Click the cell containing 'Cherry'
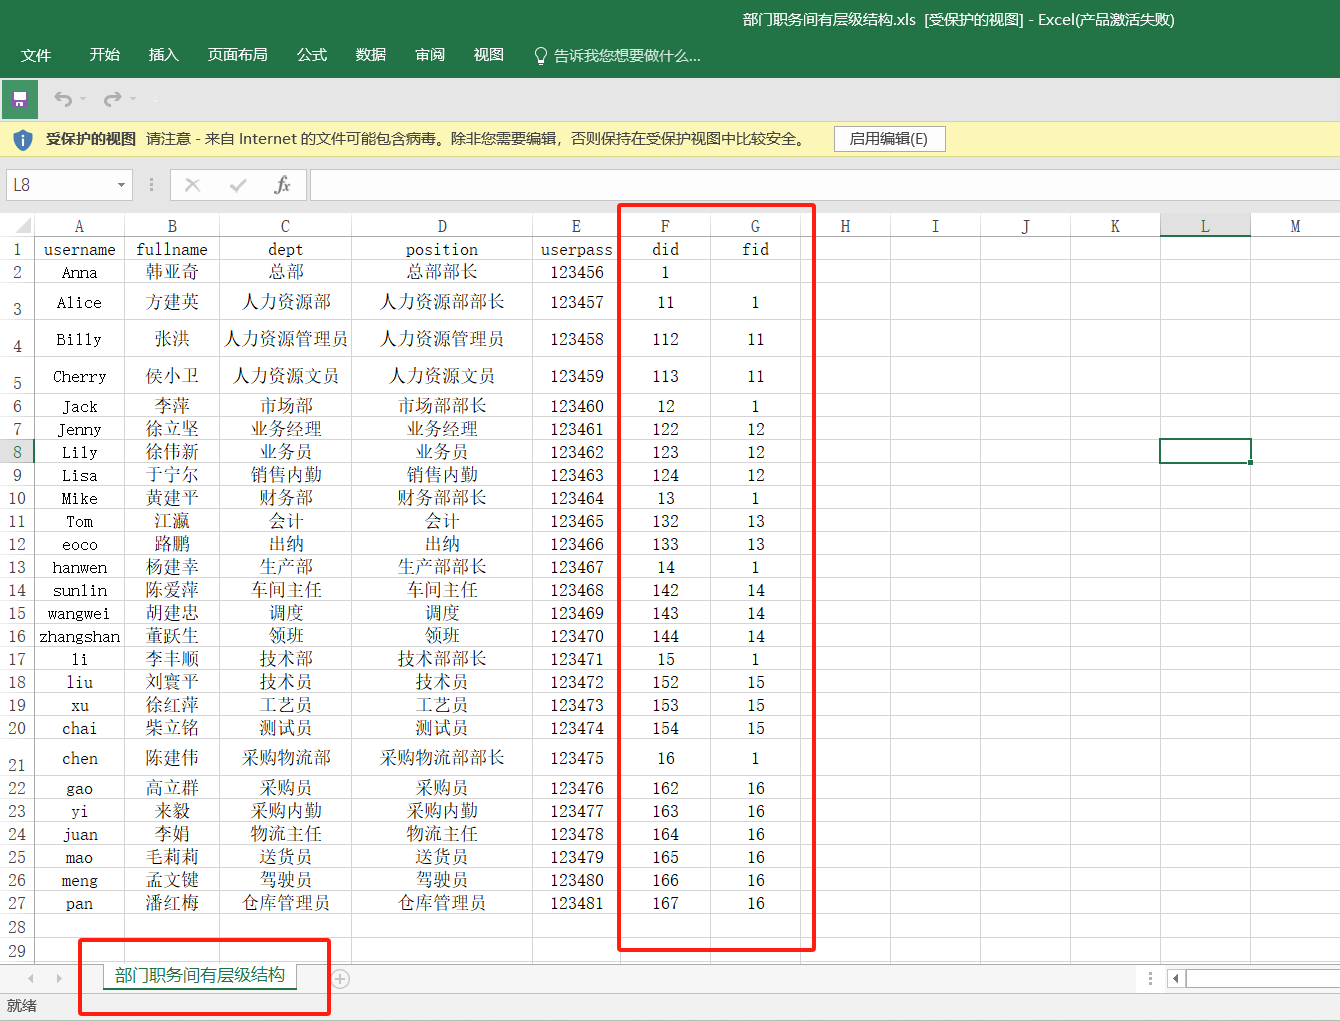The image size is (1340, 1021). pyautogui.click(x=79, y=376)
